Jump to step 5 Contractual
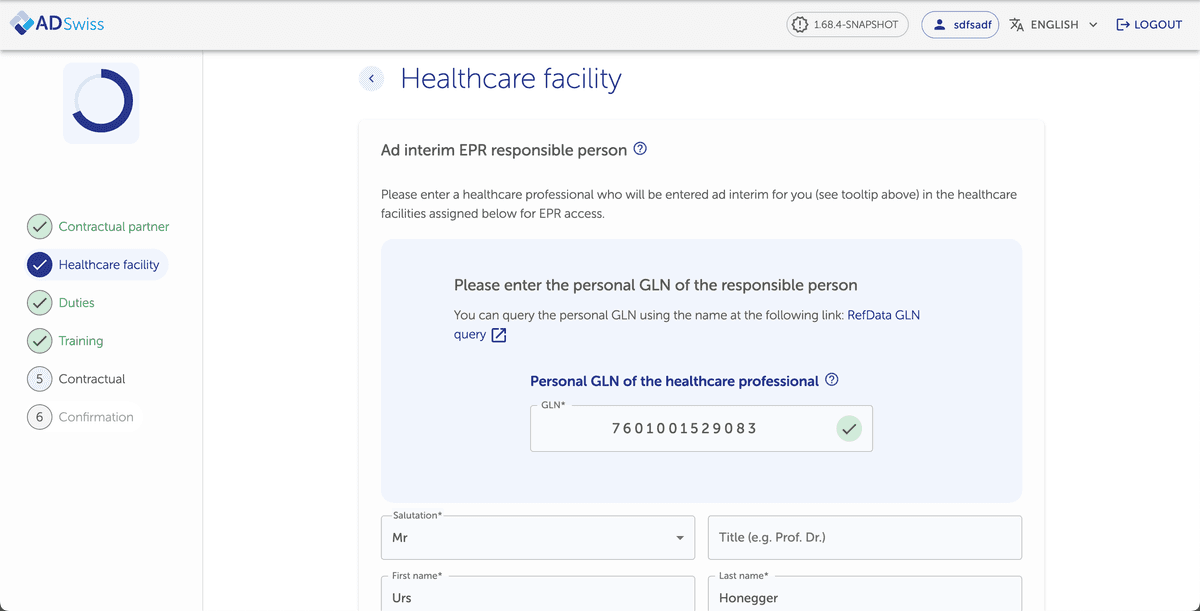The height and width of the screenshot is (611, 1200). [x=91, y=379]
